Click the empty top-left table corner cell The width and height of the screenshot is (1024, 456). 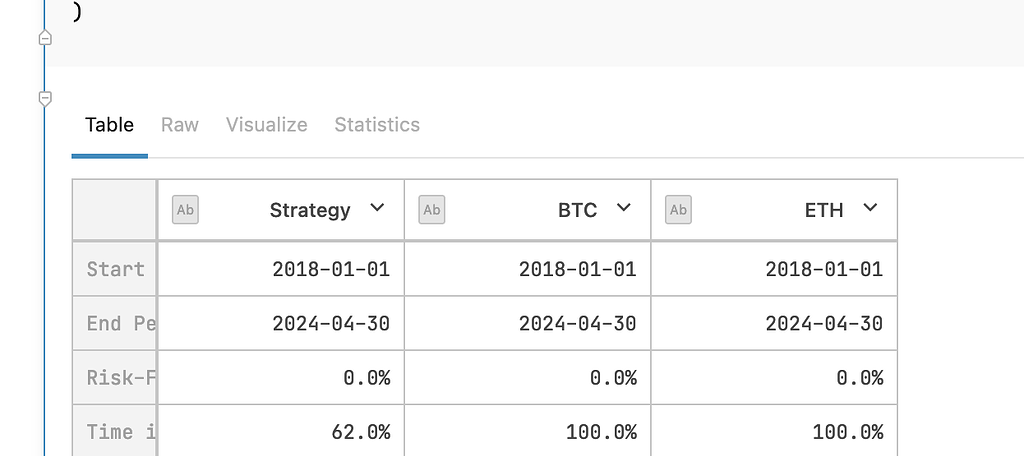point(115,210)
